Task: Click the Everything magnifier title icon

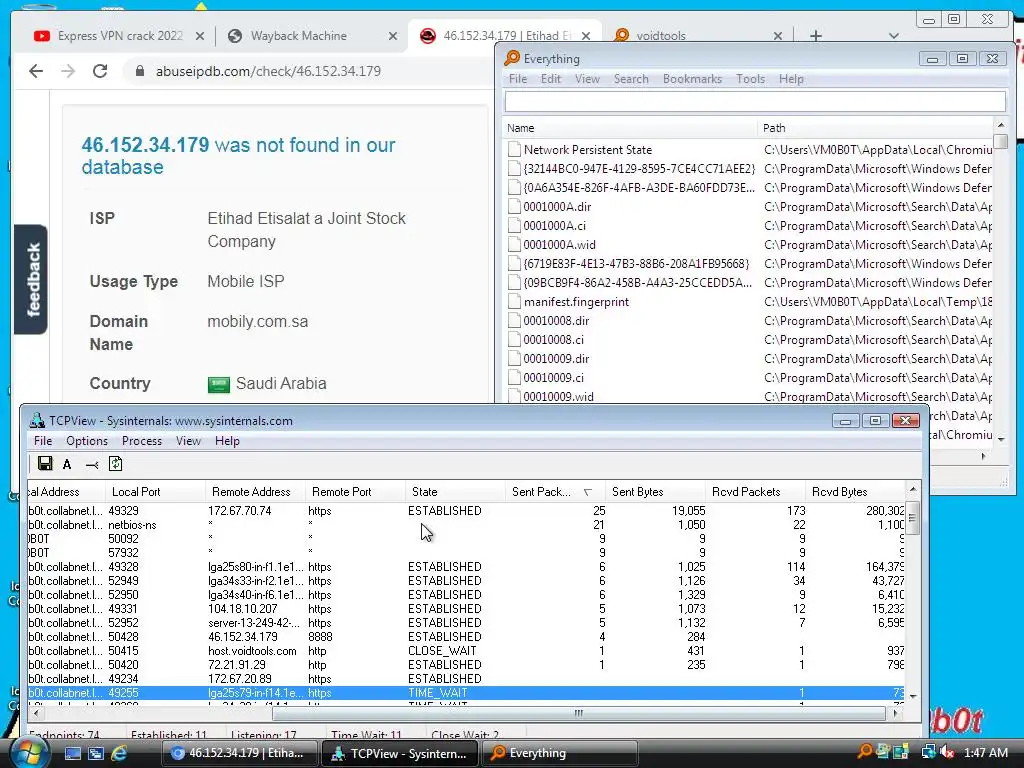Action: click(x=512, y=58)
